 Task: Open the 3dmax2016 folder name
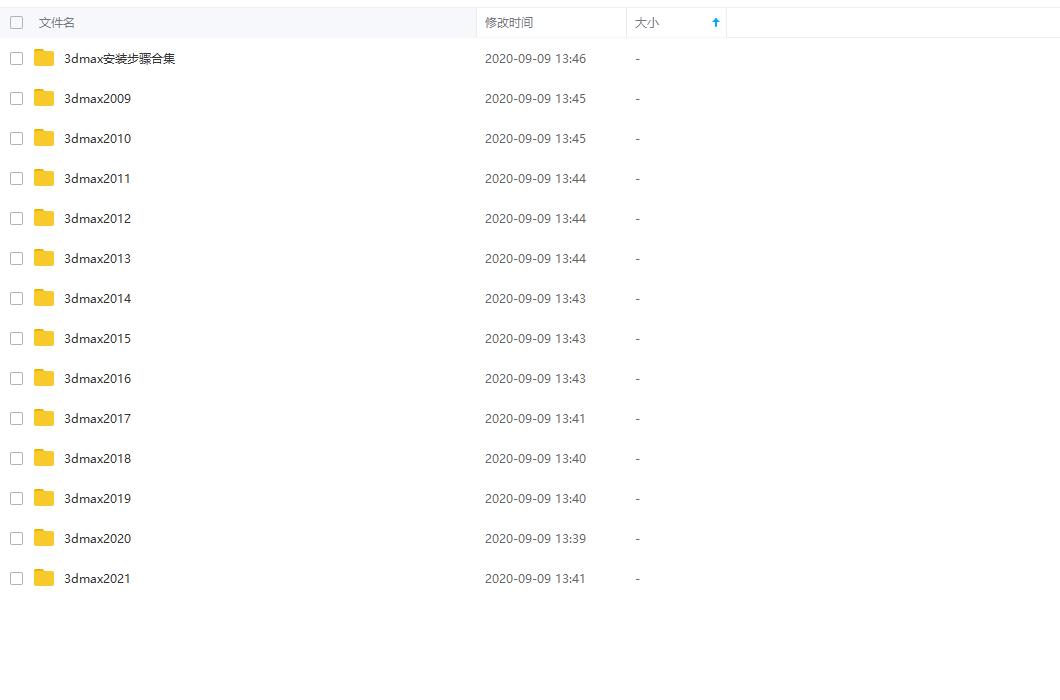[97, 378]
